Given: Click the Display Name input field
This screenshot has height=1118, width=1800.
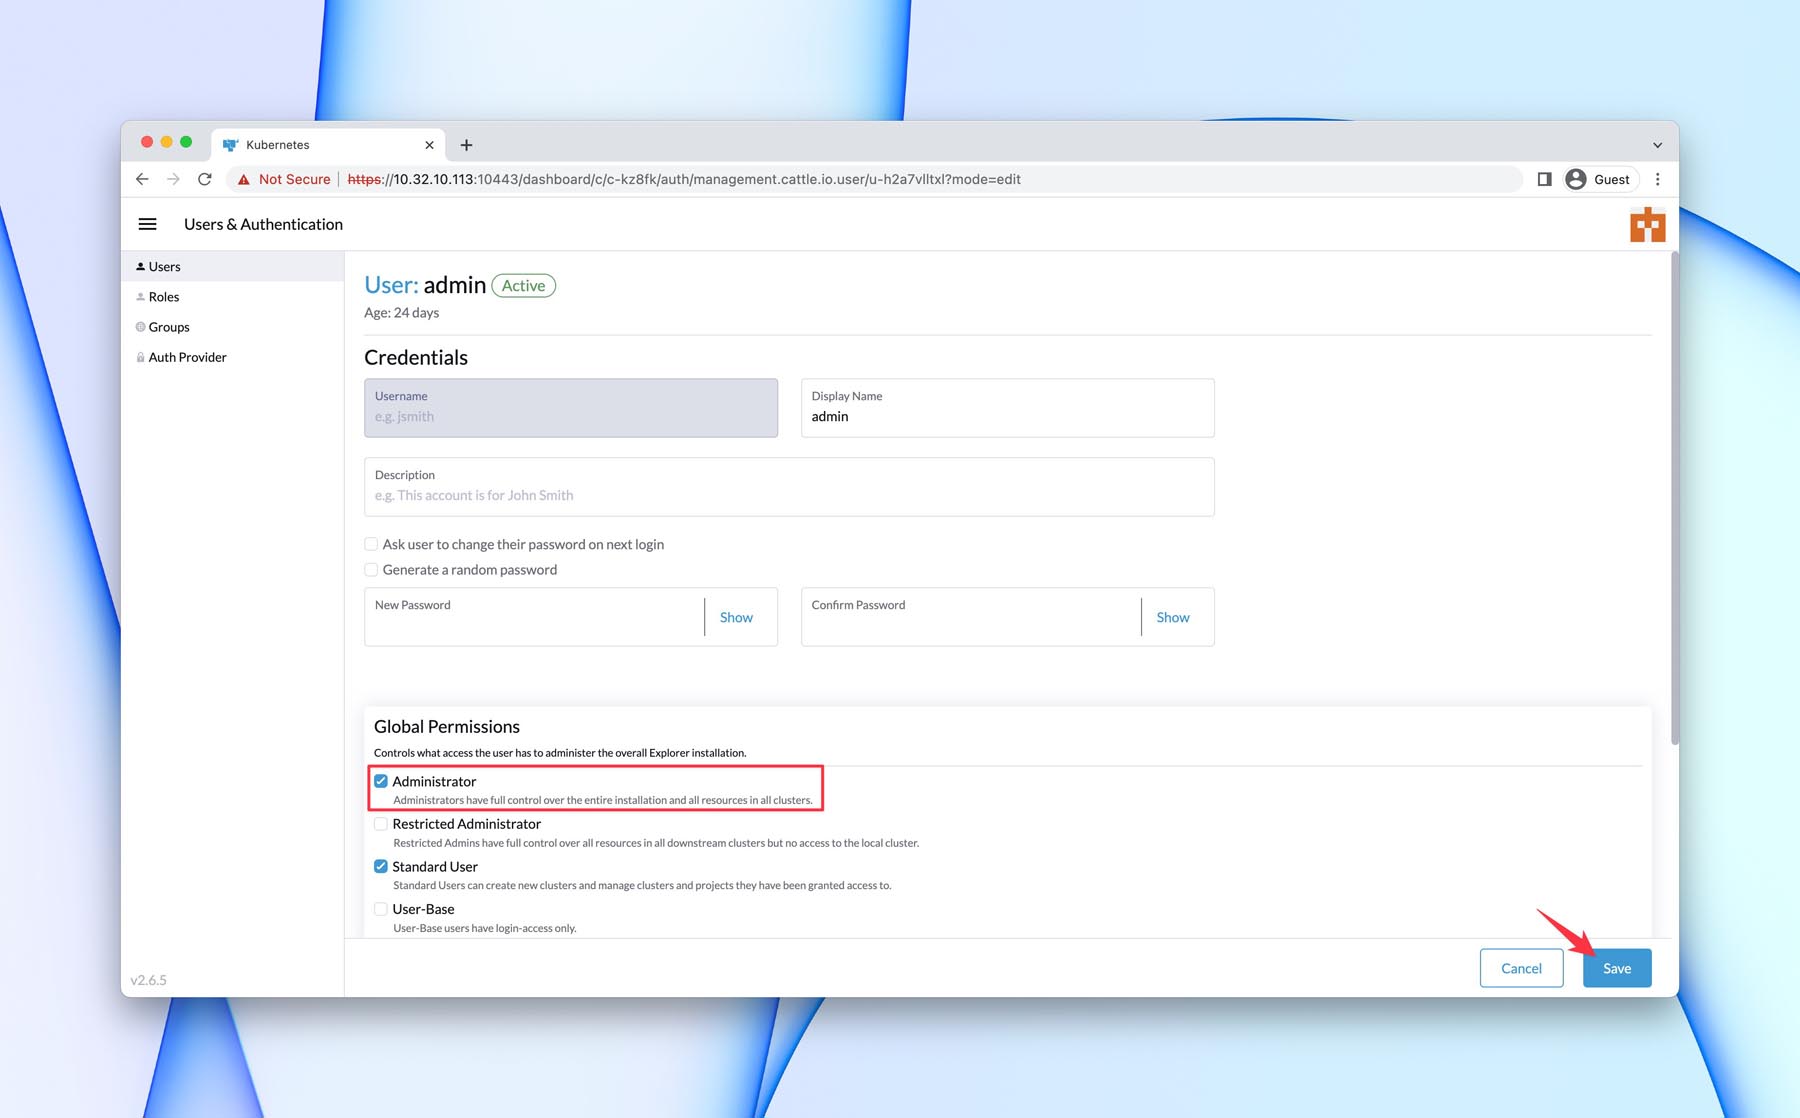Looking at the screenshot, I should click(x=1007, y=408).
